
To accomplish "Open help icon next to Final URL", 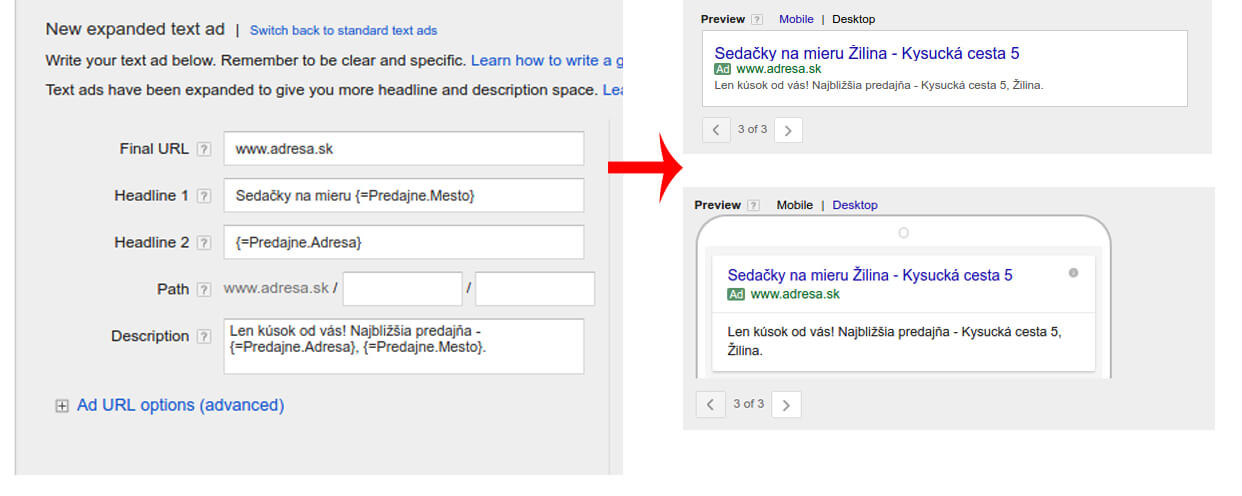I will point(204,149).
